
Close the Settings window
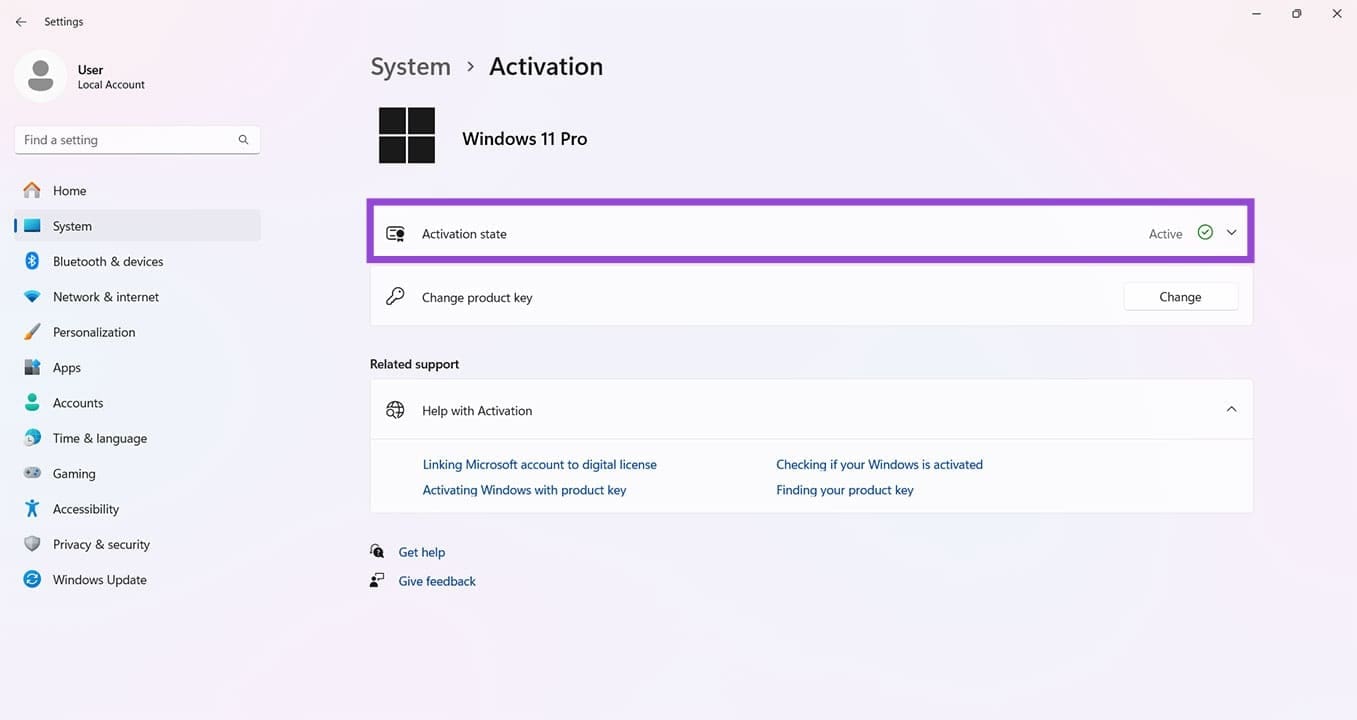pos(1337,14)
